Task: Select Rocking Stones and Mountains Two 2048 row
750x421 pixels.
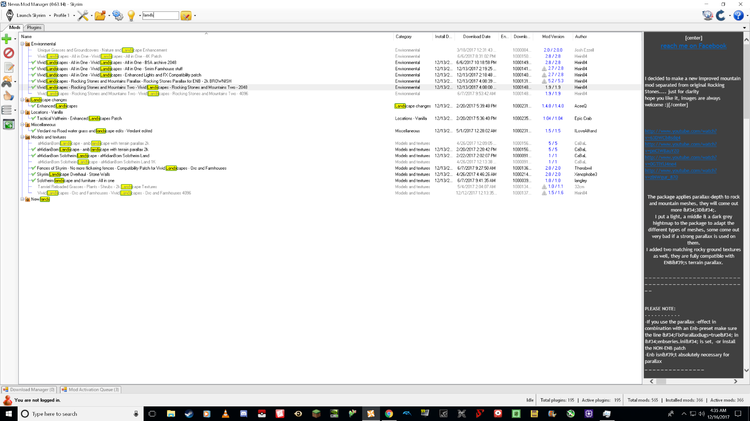Action: click(330, 88)
